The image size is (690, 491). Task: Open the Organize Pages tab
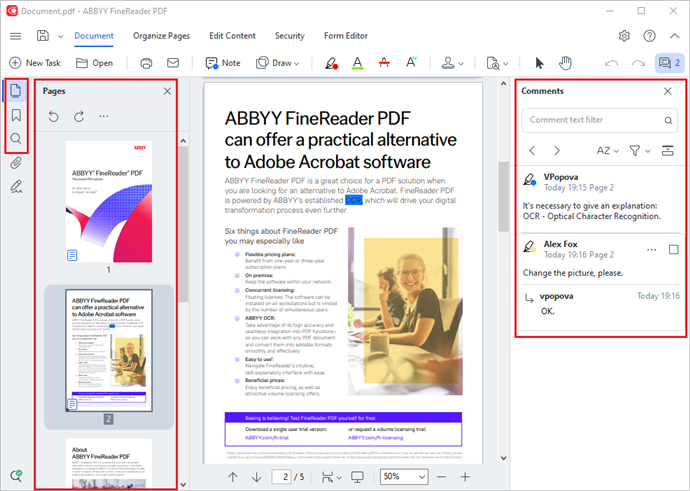point(161,36)
